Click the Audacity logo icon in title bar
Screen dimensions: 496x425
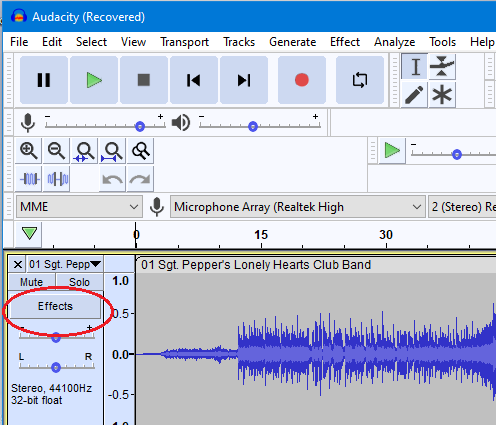[19, 16]
